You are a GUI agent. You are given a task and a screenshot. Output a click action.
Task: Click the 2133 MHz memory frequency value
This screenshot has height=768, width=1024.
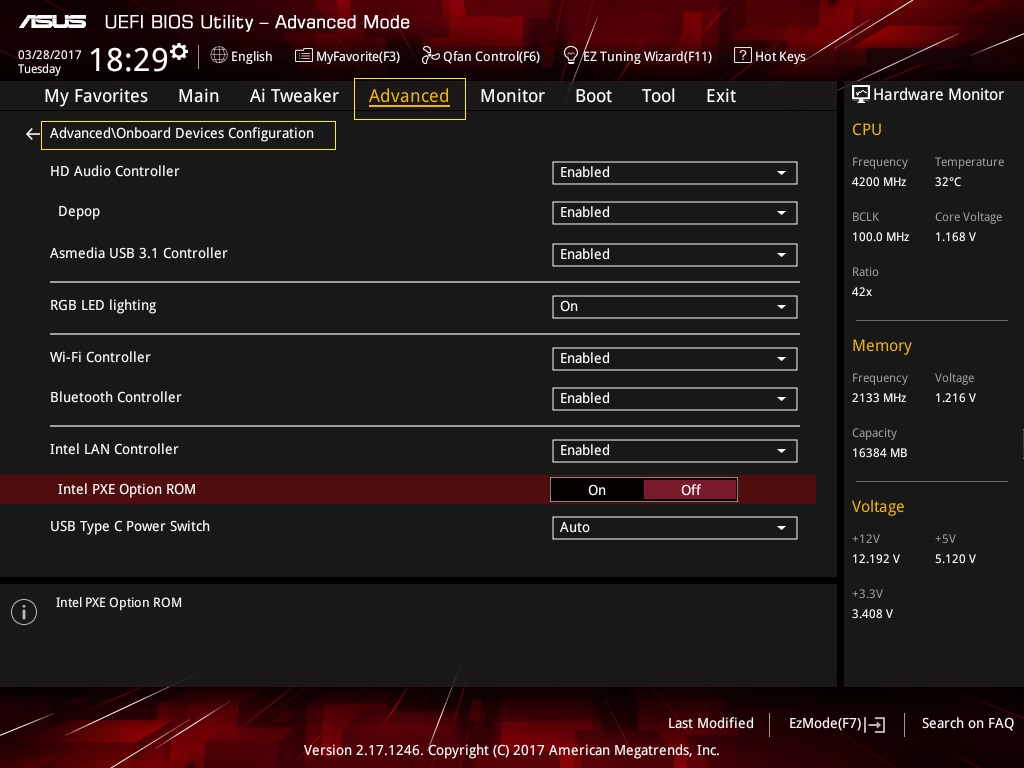click(x=879, y=398)
